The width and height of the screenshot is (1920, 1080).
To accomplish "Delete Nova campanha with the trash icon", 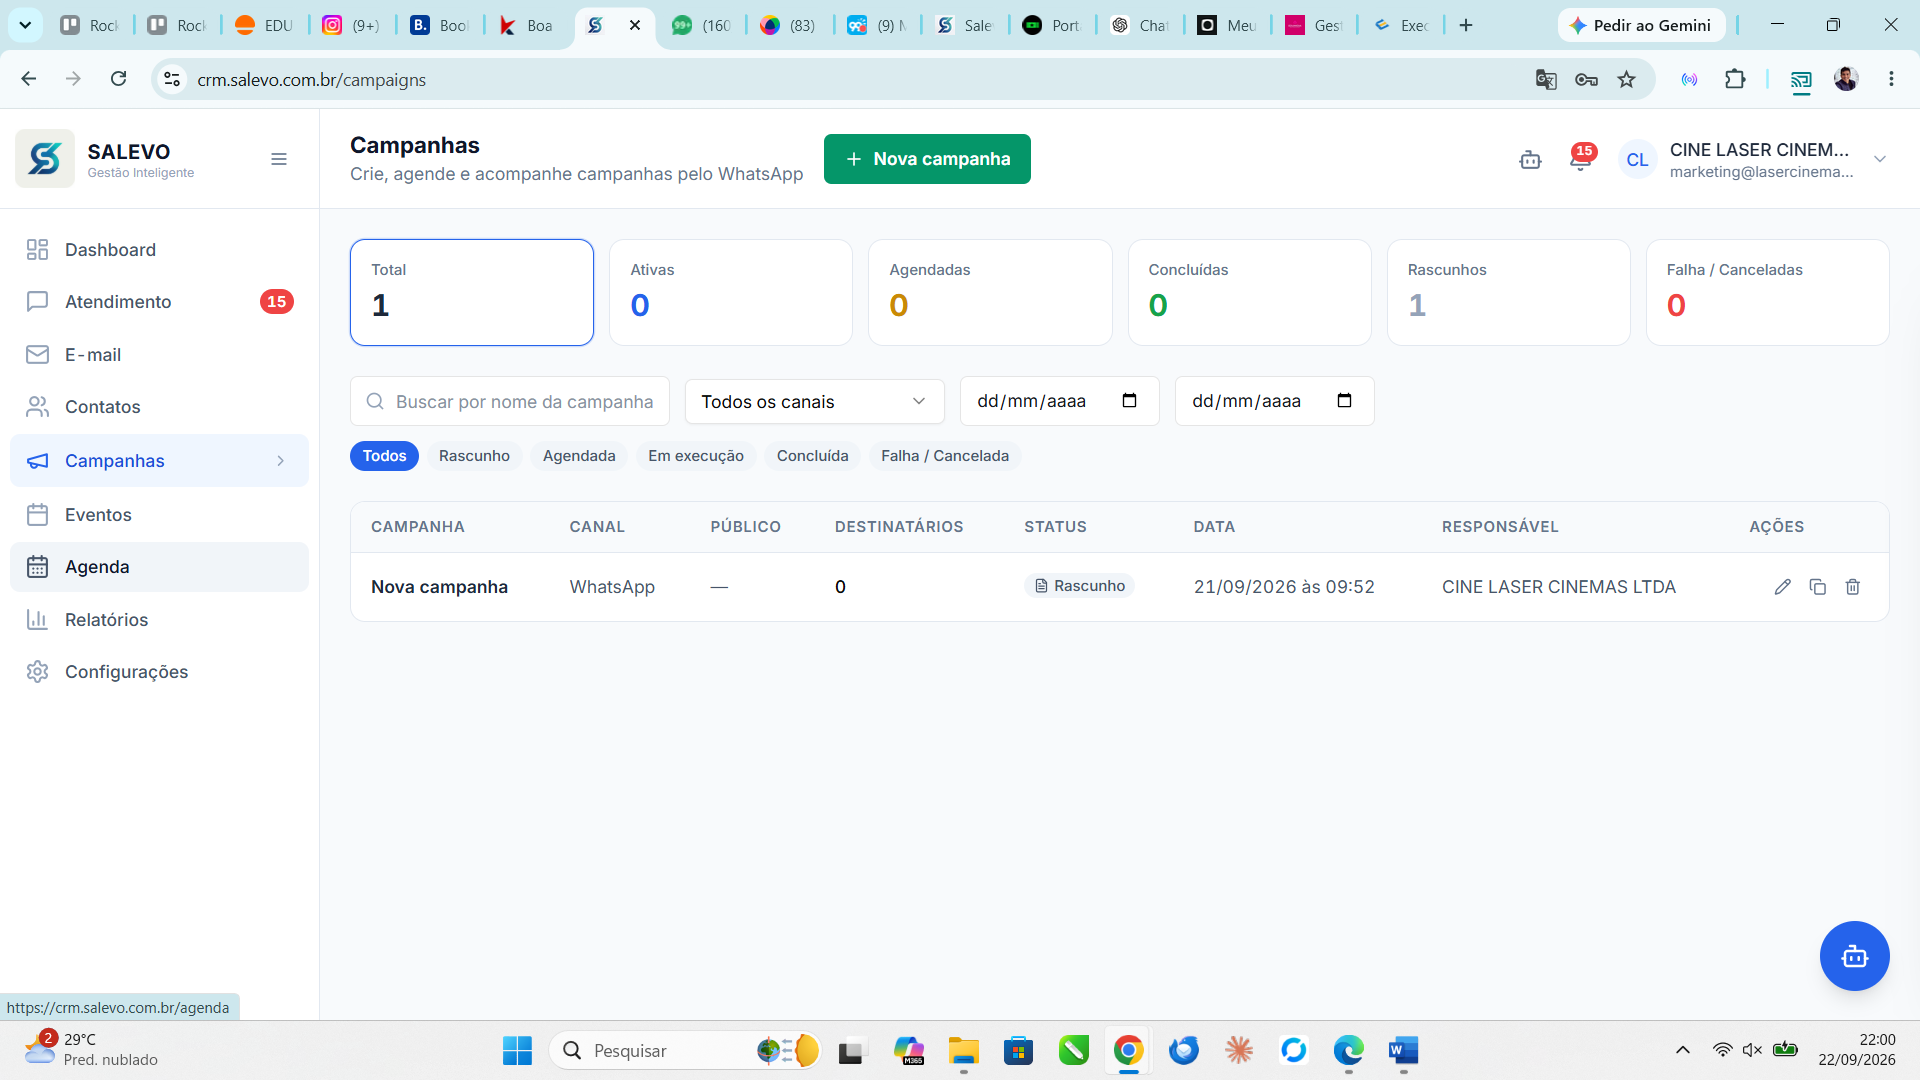I will [x=1852, y=587].
